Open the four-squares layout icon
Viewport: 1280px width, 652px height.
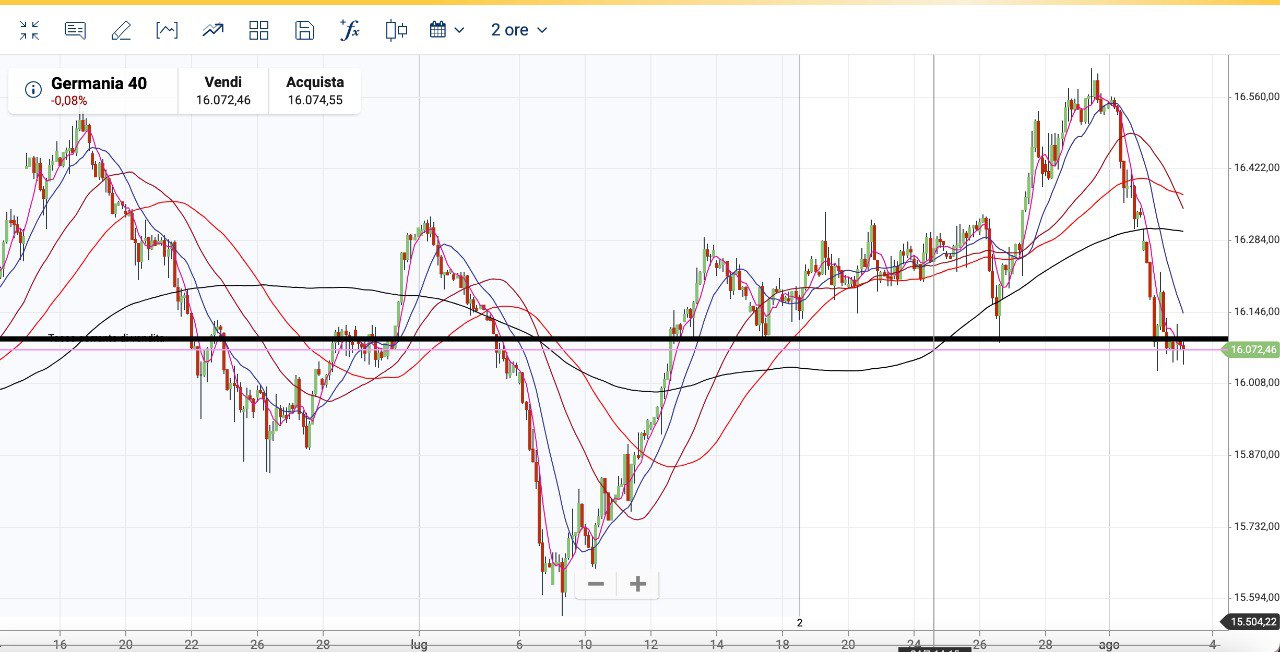point(259,30)
